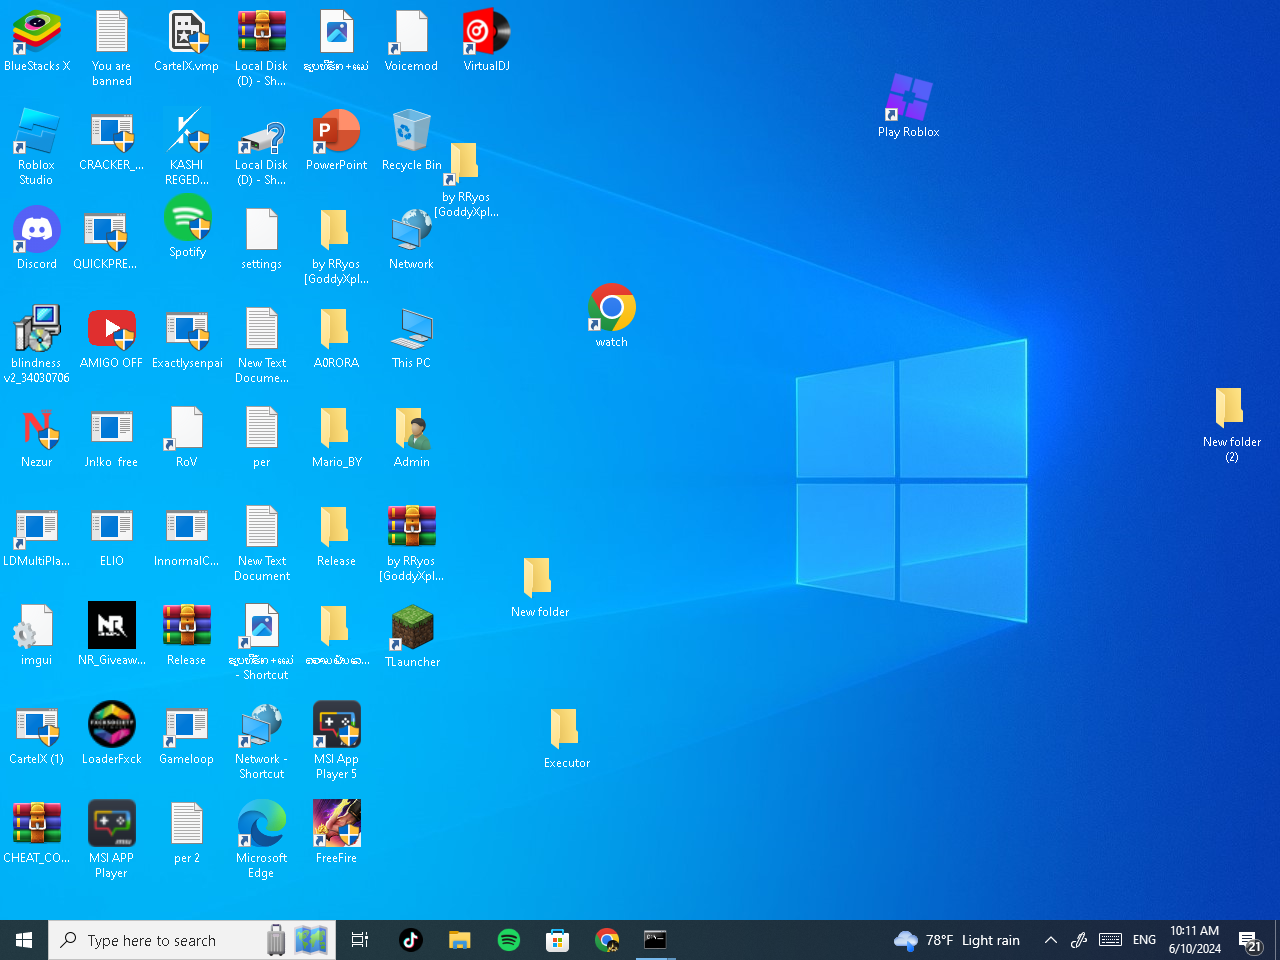Open Roblox Studio shortcut
This screenshot has width=1280, height=960.
[37, 147]
